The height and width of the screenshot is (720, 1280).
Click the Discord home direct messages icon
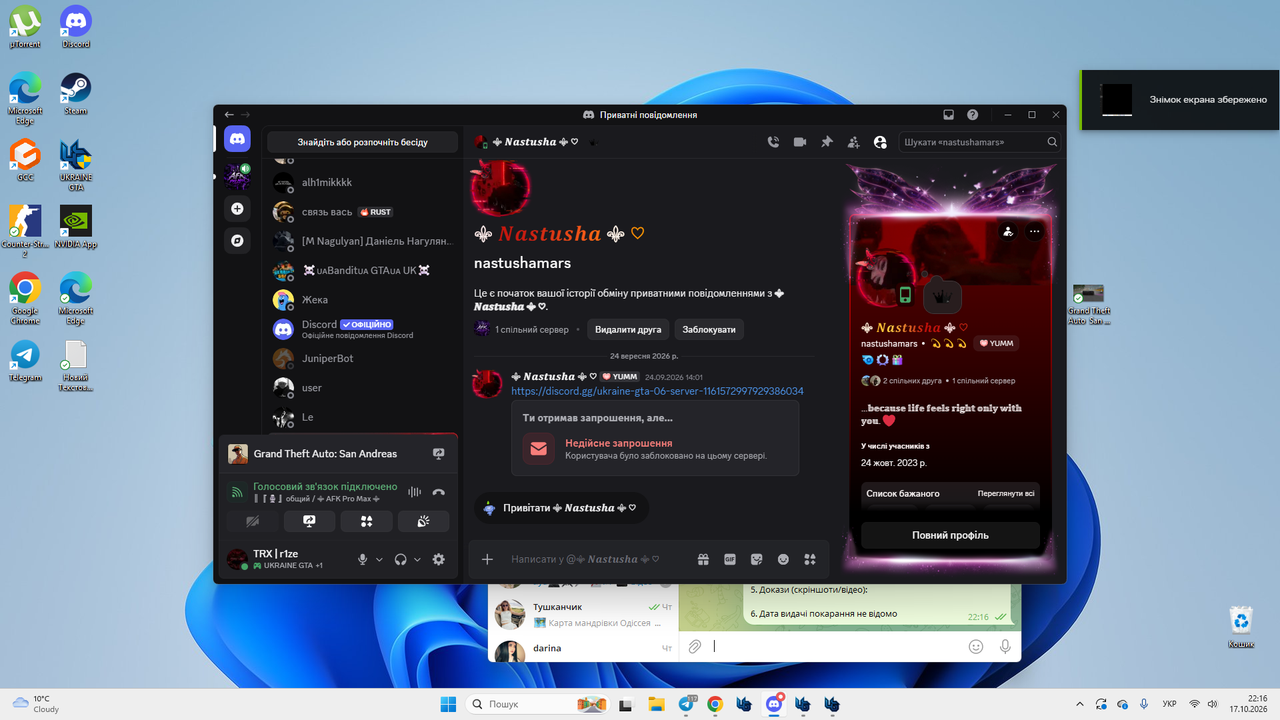pos(237,138)
